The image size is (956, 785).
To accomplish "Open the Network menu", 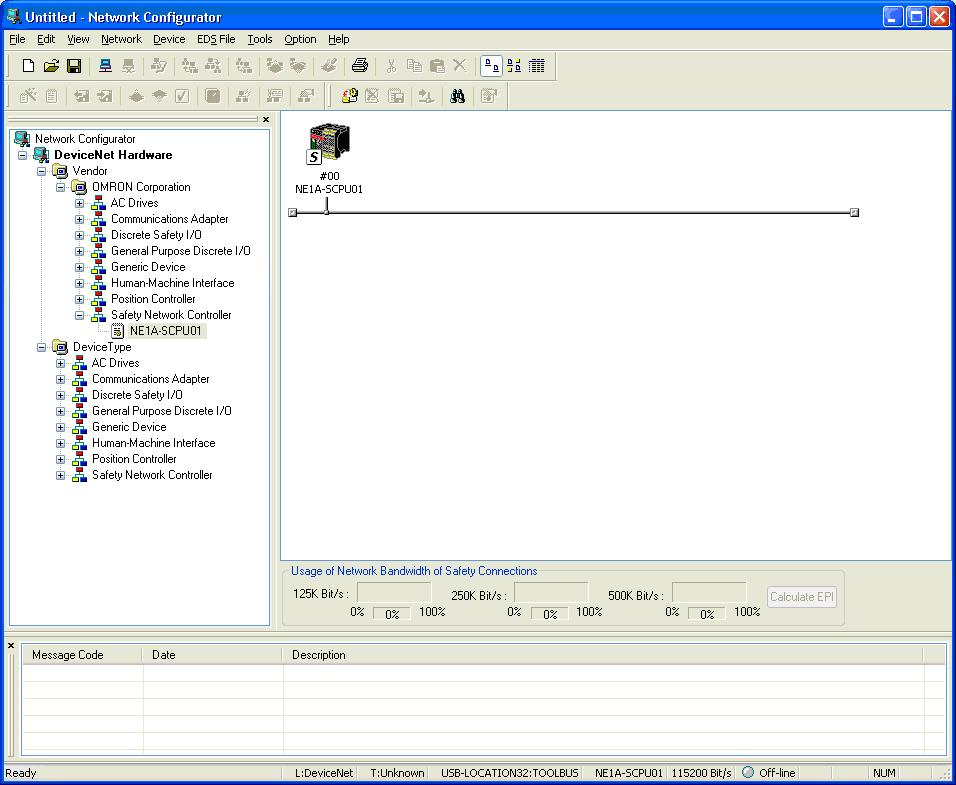I will click(x=121, y=39).
